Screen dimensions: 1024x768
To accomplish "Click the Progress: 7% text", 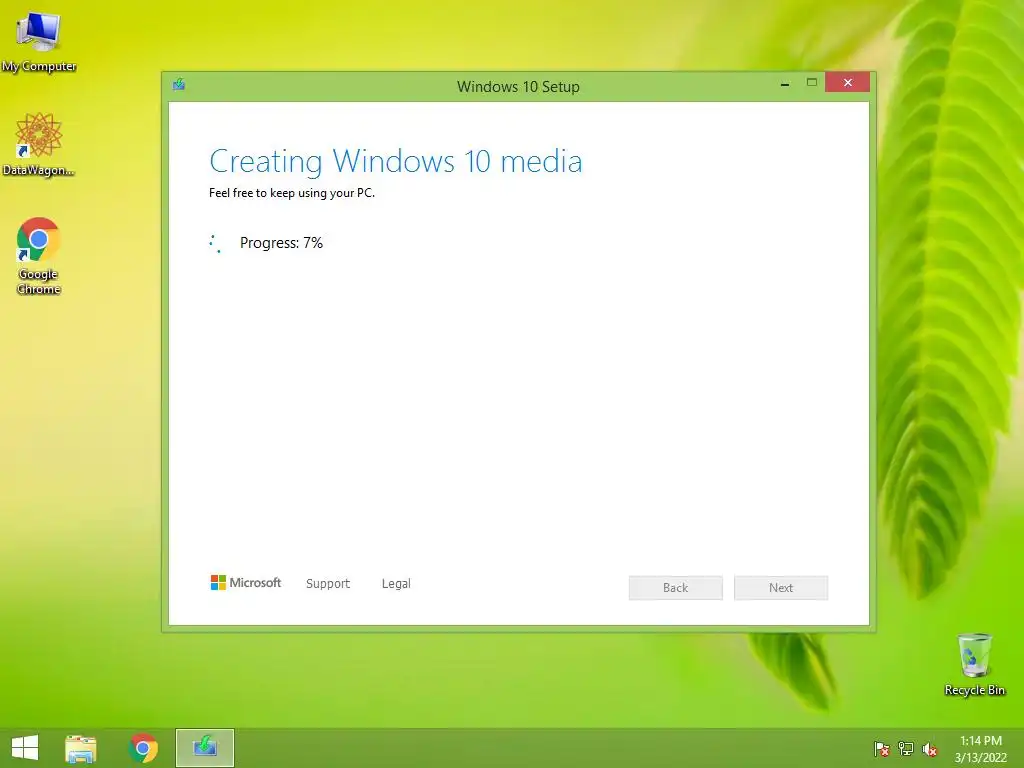I will pos(281,243).
